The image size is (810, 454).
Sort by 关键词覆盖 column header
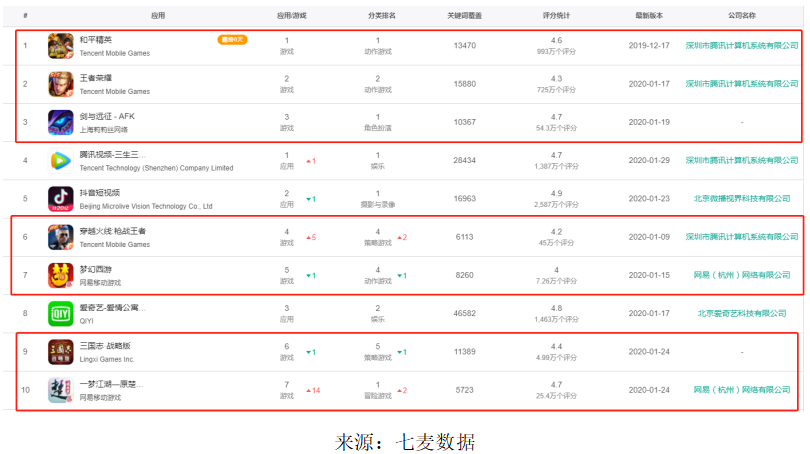coord(464,15)
